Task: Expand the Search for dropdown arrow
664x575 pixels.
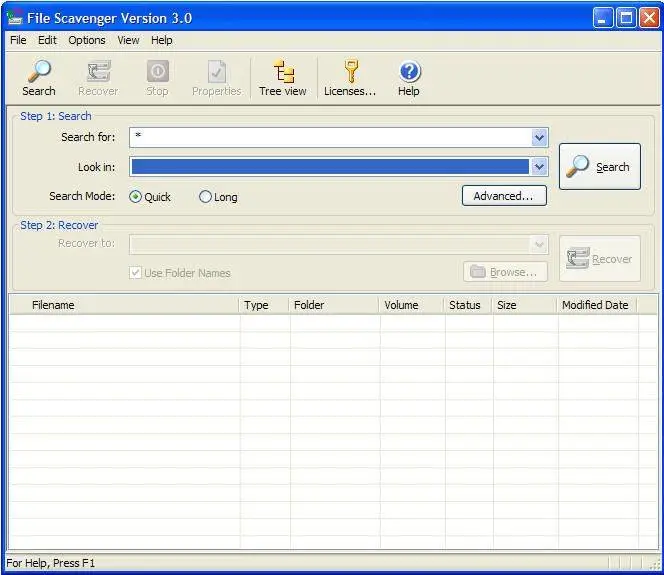Action: [x=539, y=137]
